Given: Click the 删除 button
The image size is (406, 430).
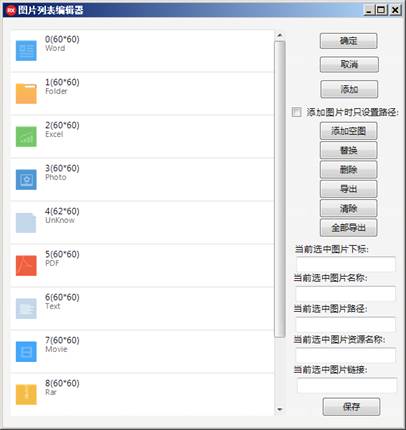Looking at the screenshot, I should [349, 170].
